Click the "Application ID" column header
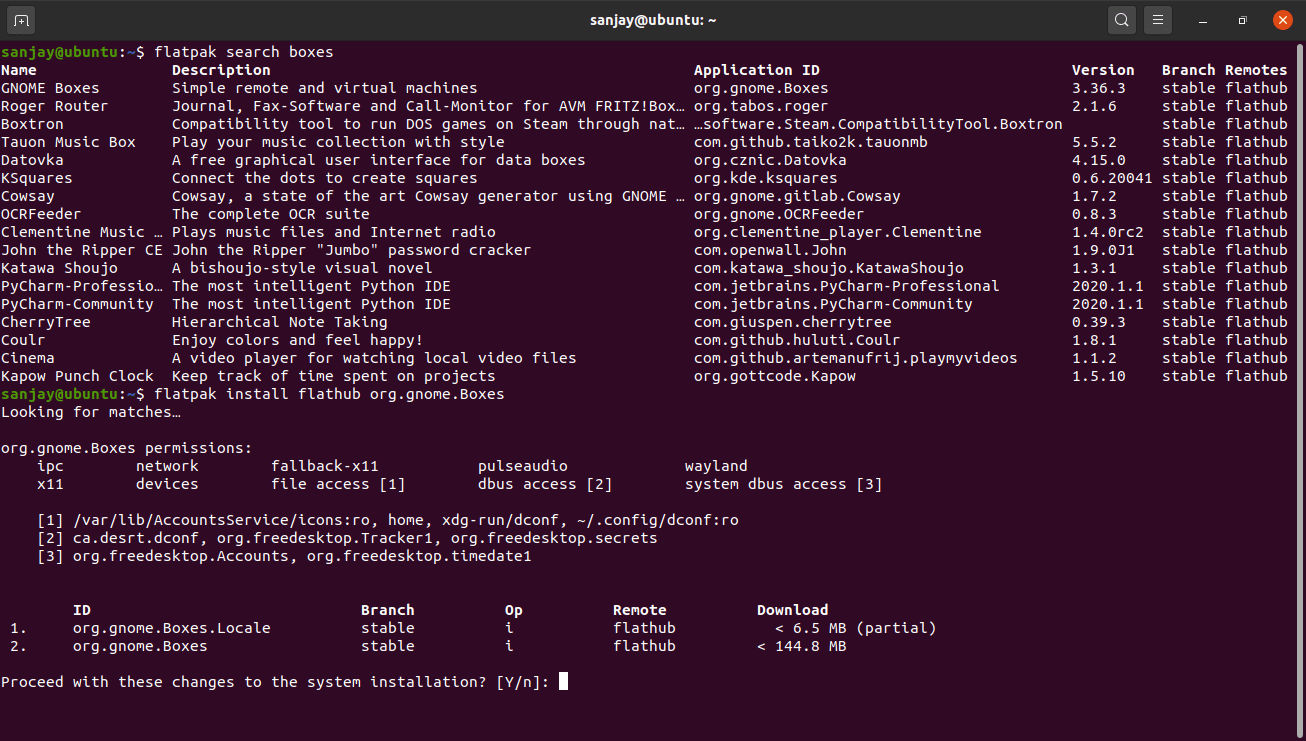This screenshot has width=1306, height=741. tap(756, 70)
